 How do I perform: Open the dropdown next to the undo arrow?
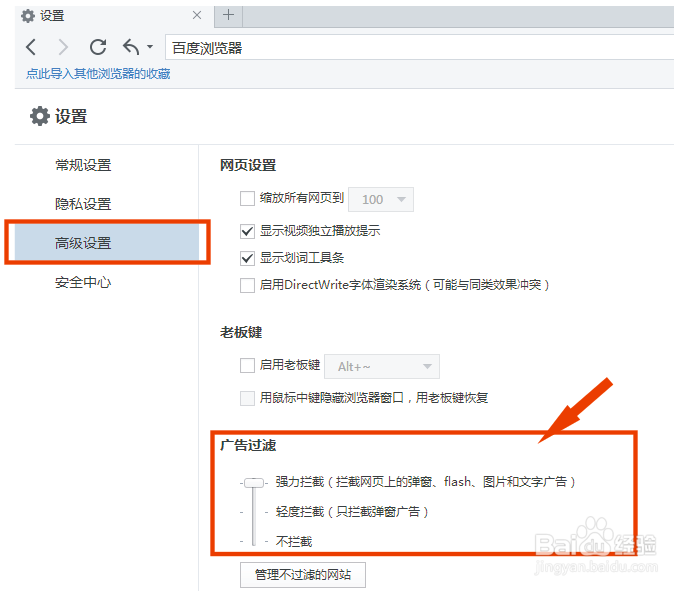point(150,46)
